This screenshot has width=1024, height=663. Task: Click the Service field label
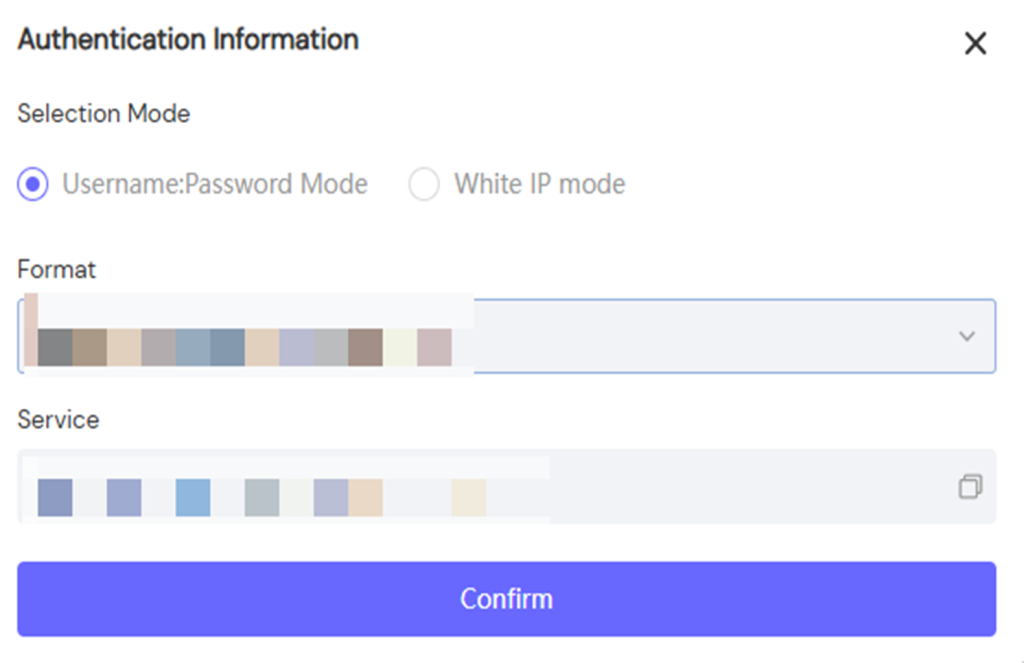pyautogui.click(x=58, y=420)
